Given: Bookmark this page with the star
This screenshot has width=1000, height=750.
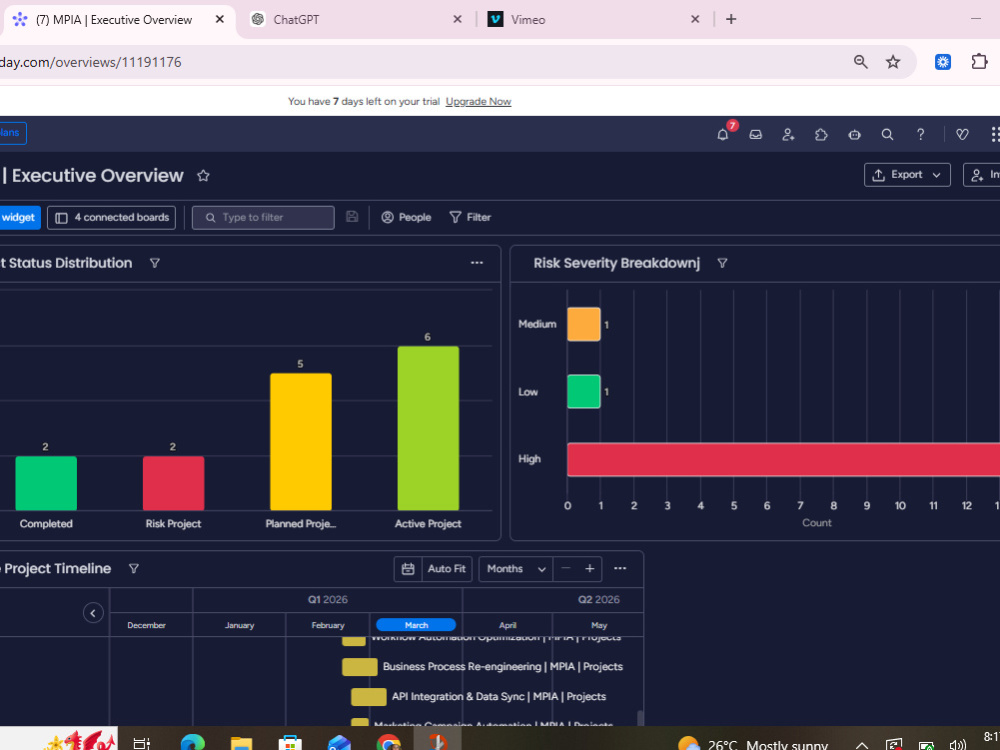Looking at the screenshot, I should [893, 62].
